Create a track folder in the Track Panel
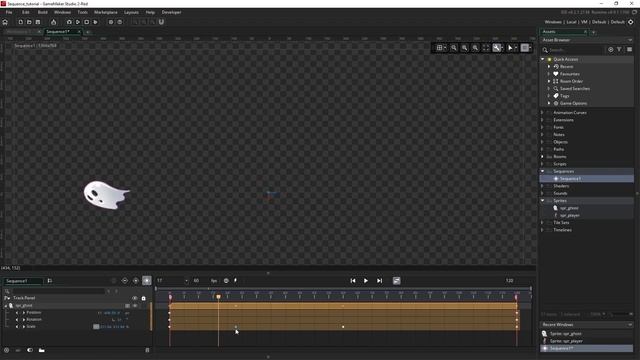 click(x=42, y=350)
